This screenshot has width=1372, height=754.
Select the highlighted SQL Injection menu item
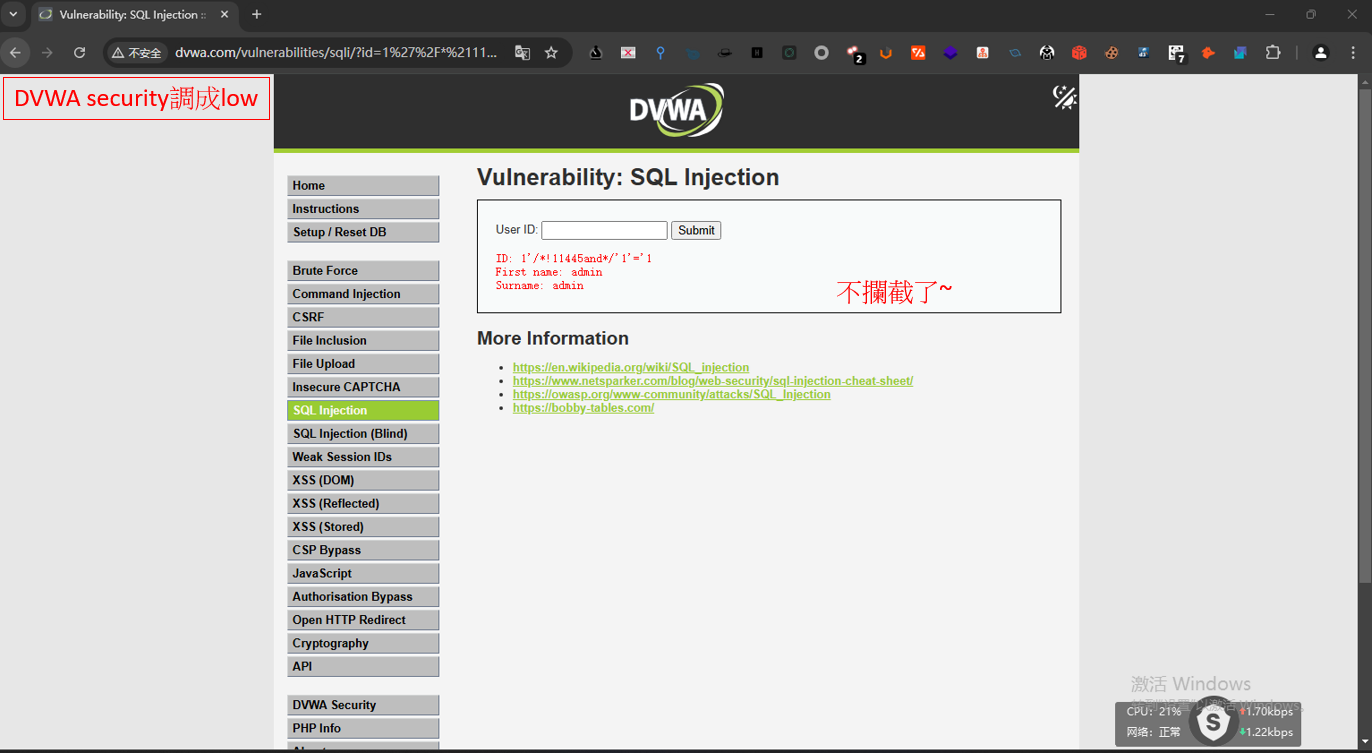[x=363, y=411]
